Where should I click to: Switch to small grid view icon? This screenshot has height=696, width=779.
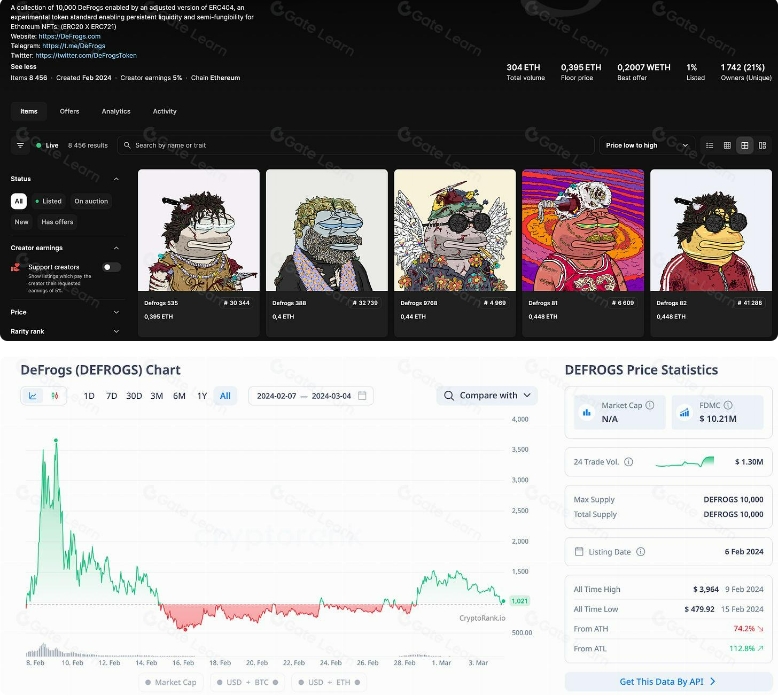coord(727,146)
